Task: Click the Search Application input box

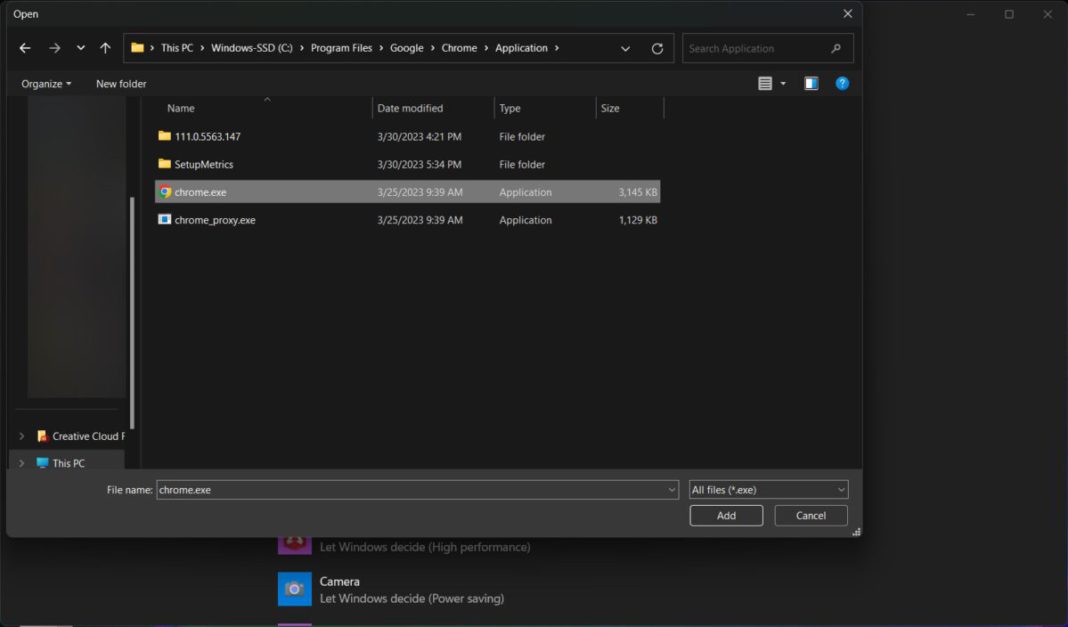Action: [755, 48]
